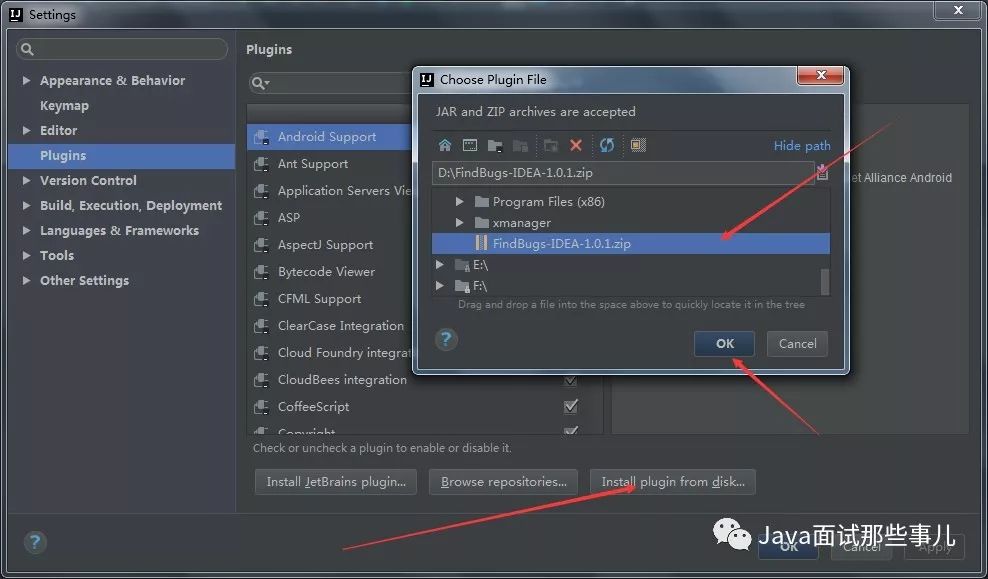Expand Languages & Frameworks group

pyautogui.click(x=26, y=231)
